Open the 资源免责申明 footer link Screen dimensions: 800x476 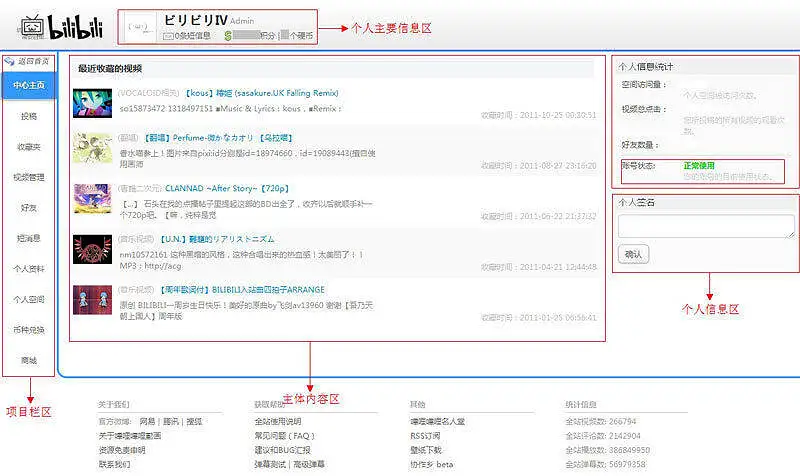pos(122,450)
